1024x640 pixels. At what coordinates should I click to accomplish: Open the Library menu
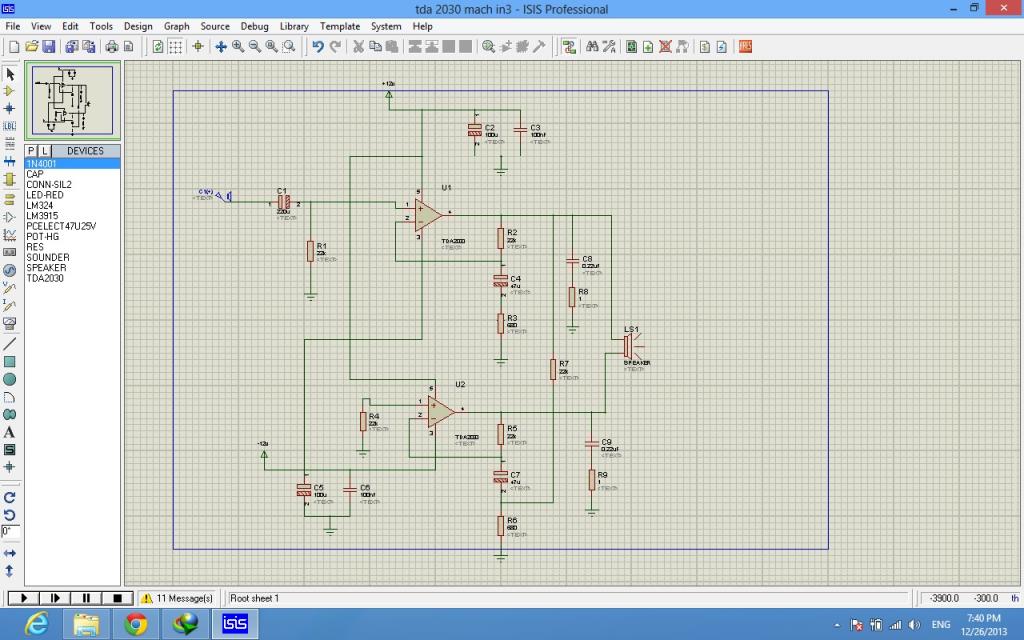(x=294, y=26)
